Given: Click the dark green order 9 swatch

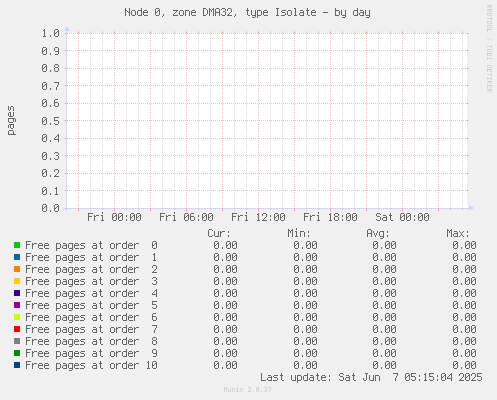Looking at the screenshot, I should coord(17,353).
